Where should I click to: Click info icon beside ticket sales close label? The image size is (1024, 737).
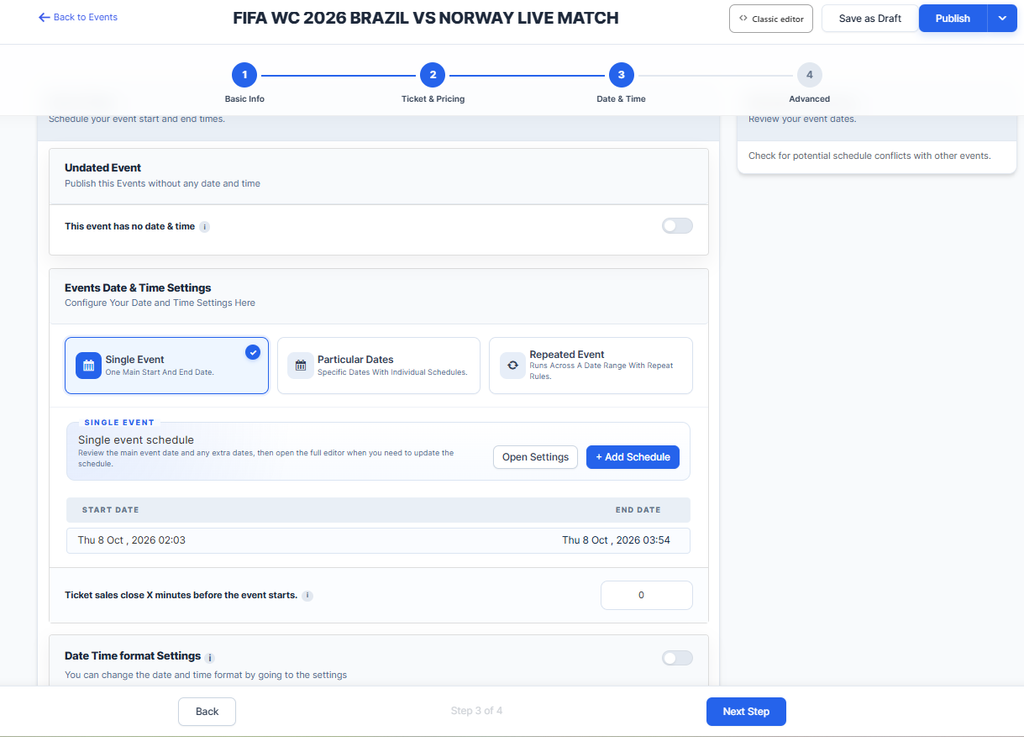[308, 595]
